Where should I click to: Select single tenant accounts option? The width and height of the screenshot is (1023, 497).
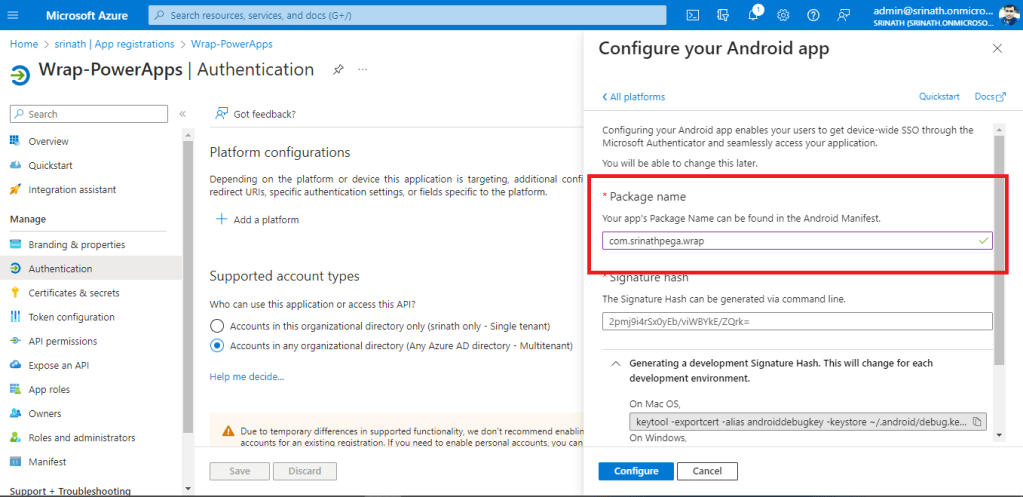(217, 326)
